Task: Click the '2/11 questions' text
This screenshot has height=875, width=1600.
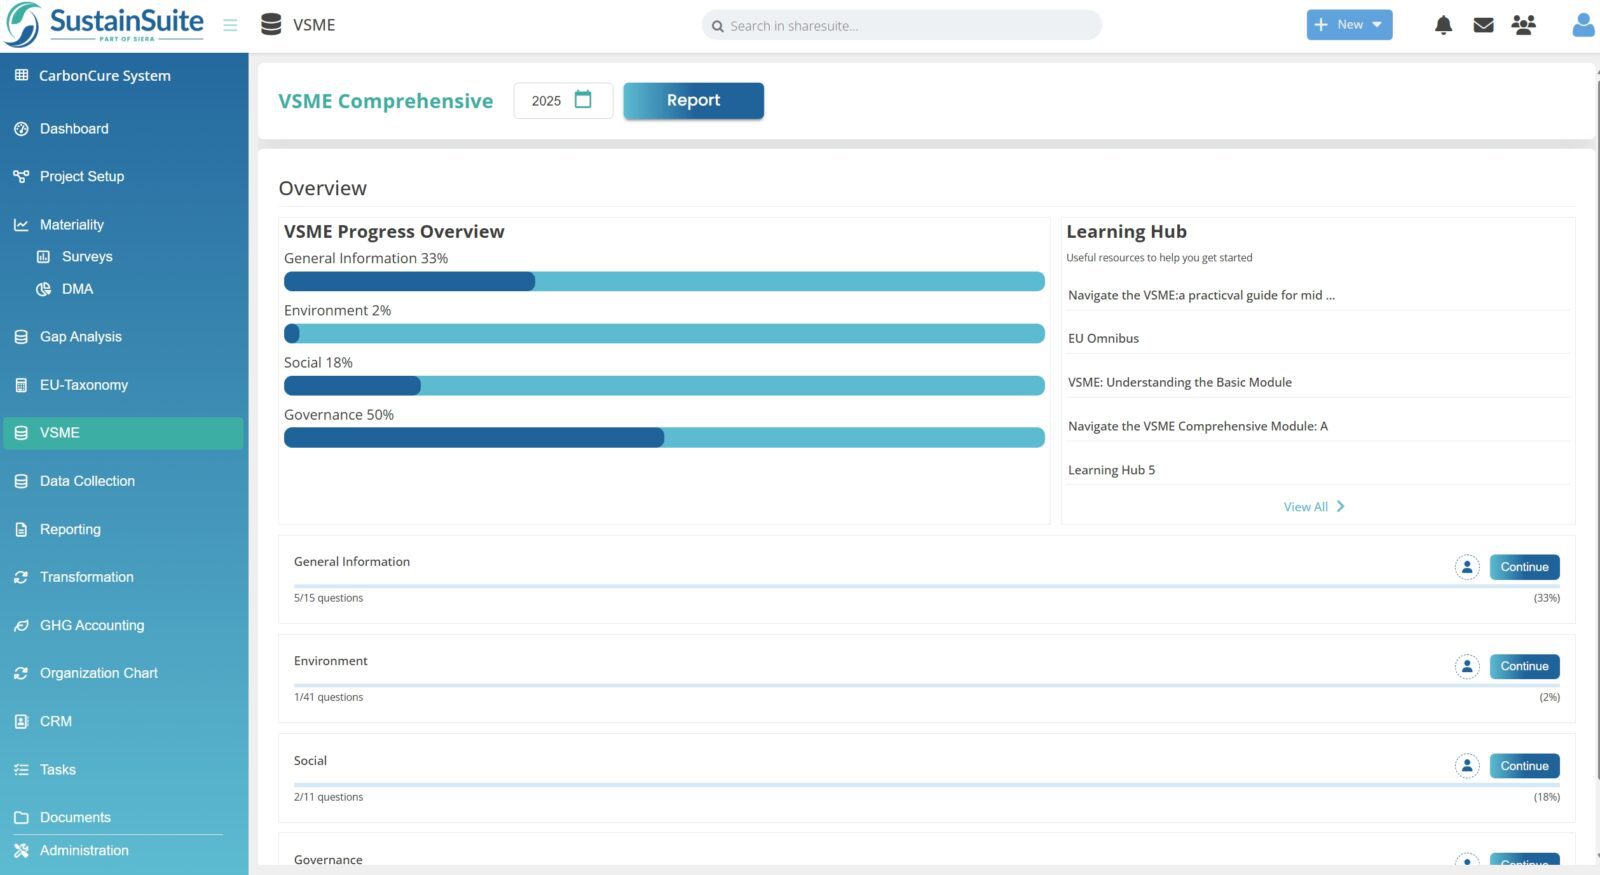Action: [x=328, y=797]
